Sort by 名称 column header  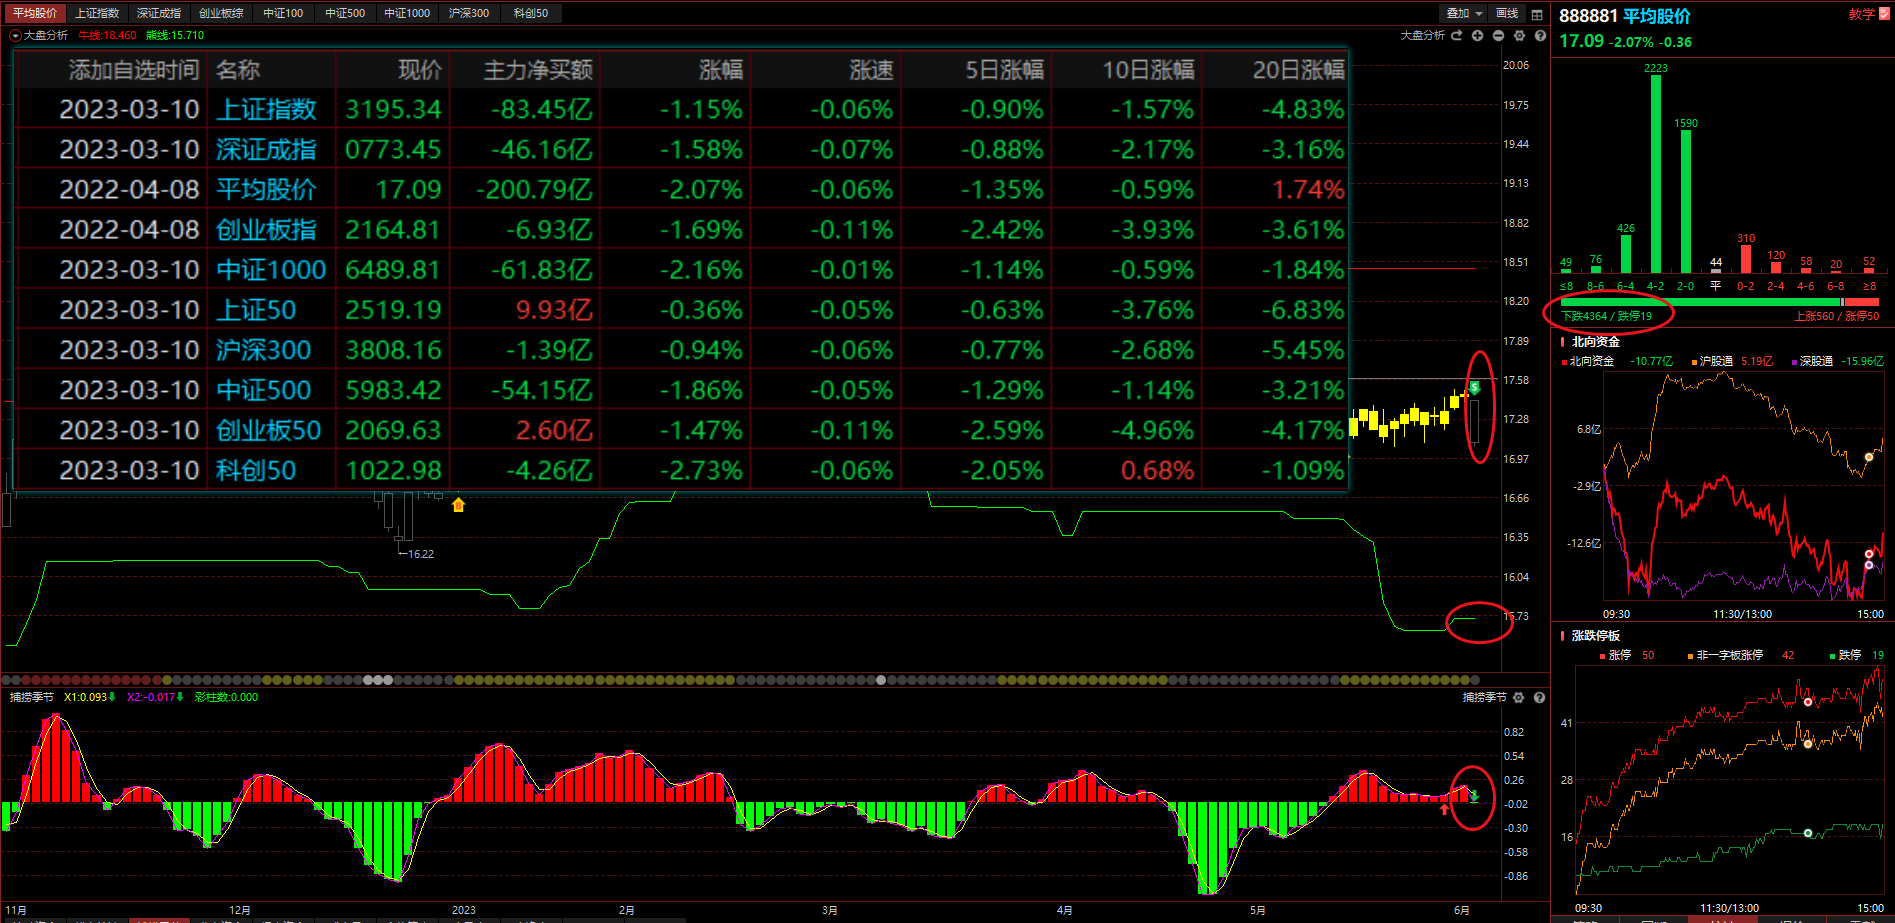point(238,70)
